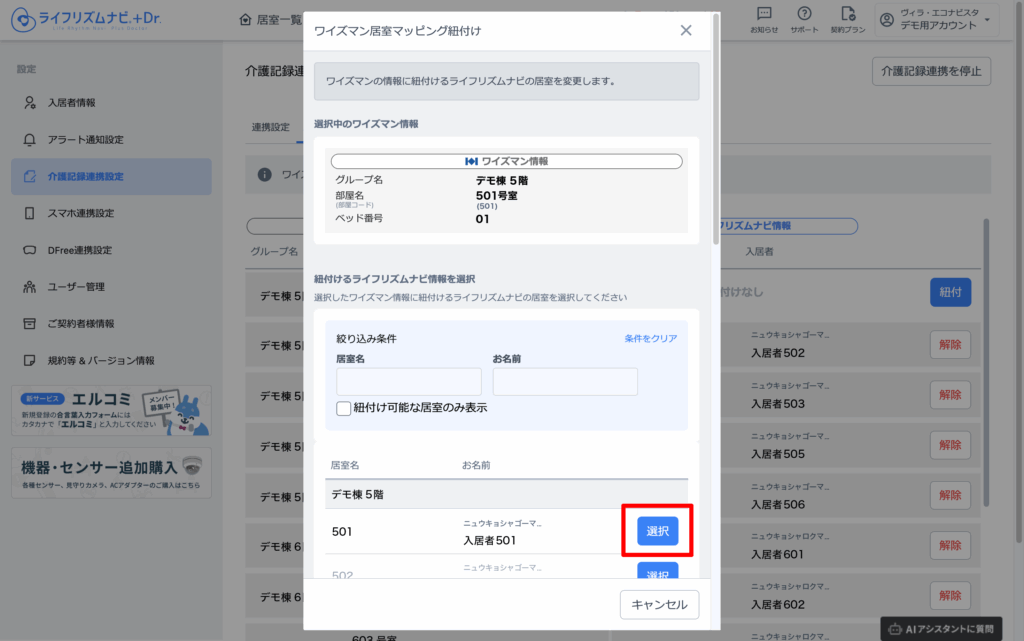Click the 条件をクリア link
The image size is (1024, 641).
[x=650, y=339]
